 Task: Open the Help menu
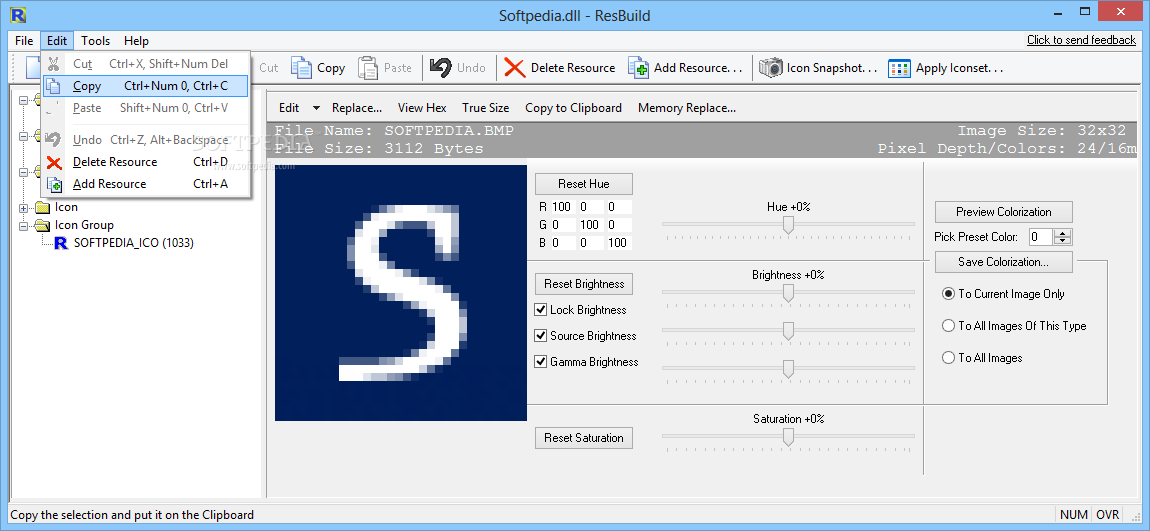pyautogui.click(x=136, y=40)
